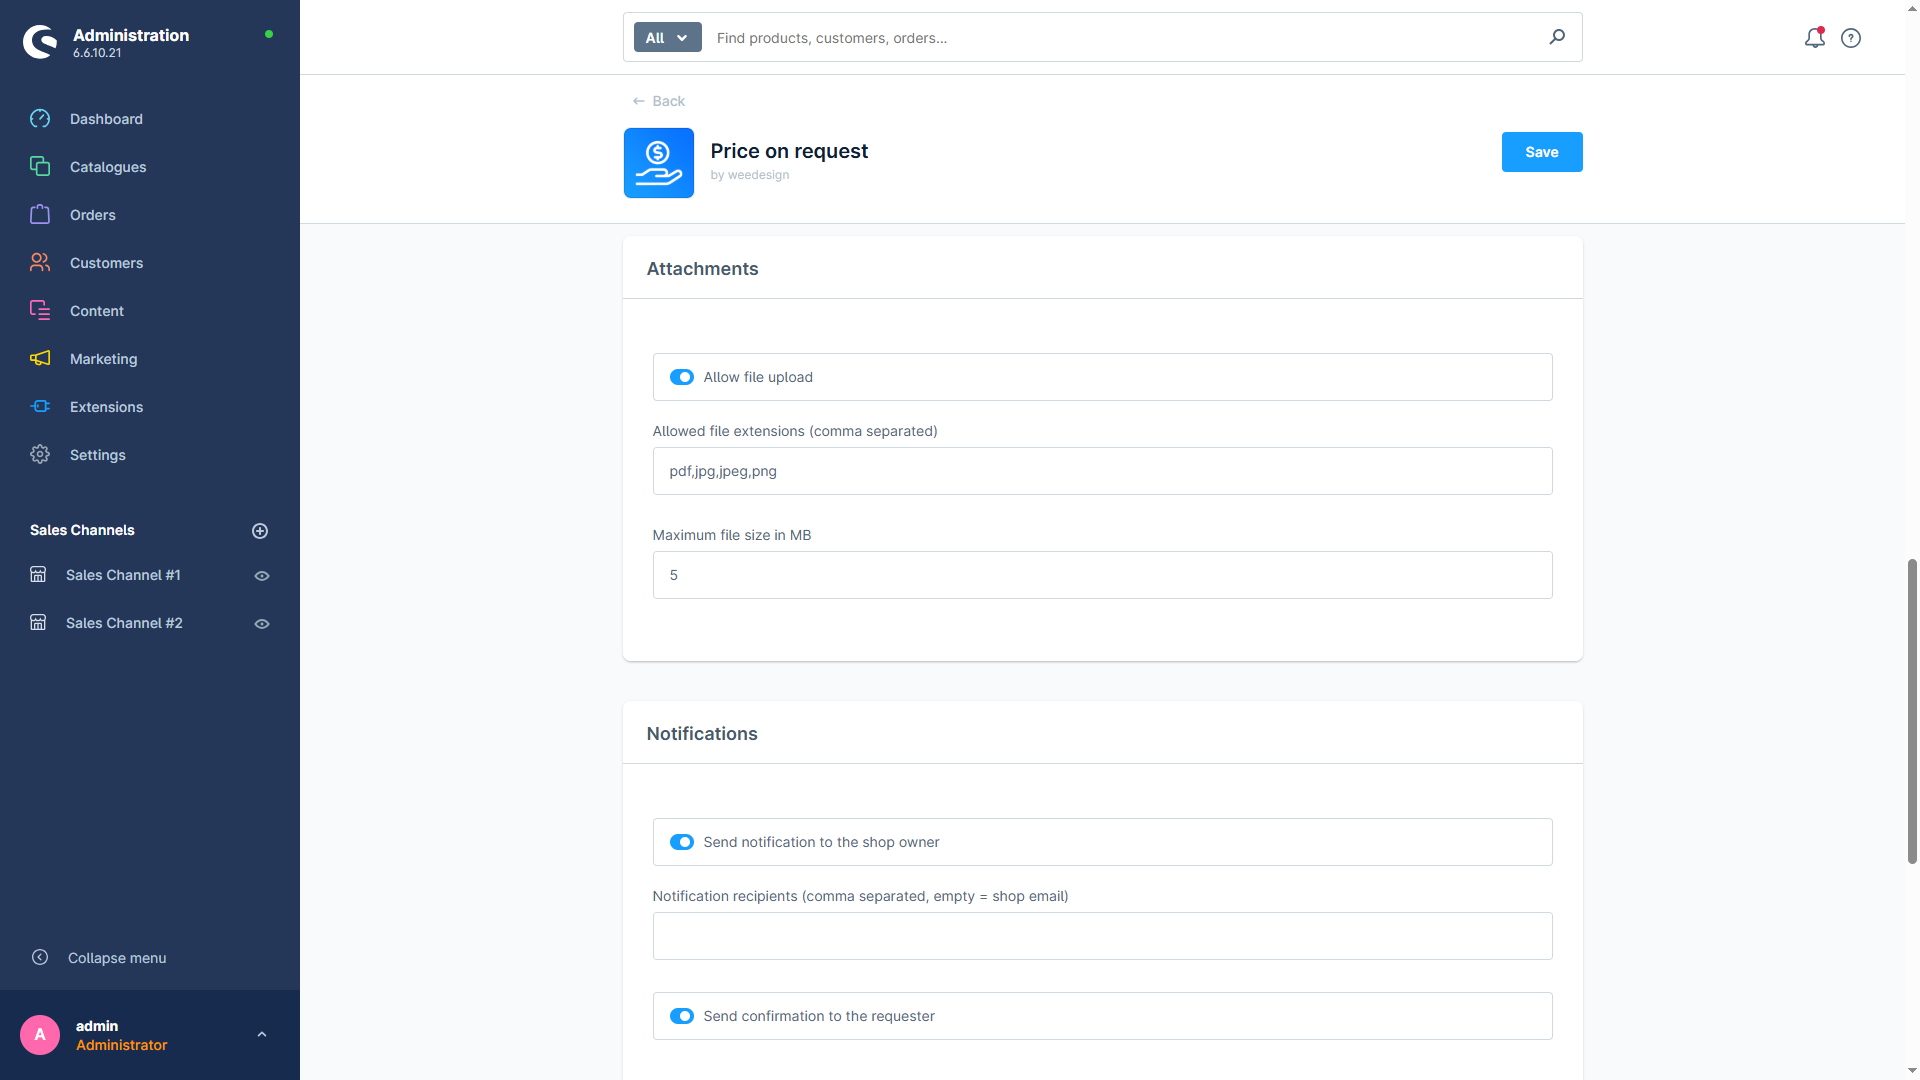Screen dimensions: 1920x1080
Task: Click the page vertical scrollbar thumb
Action: point(1912,711)
